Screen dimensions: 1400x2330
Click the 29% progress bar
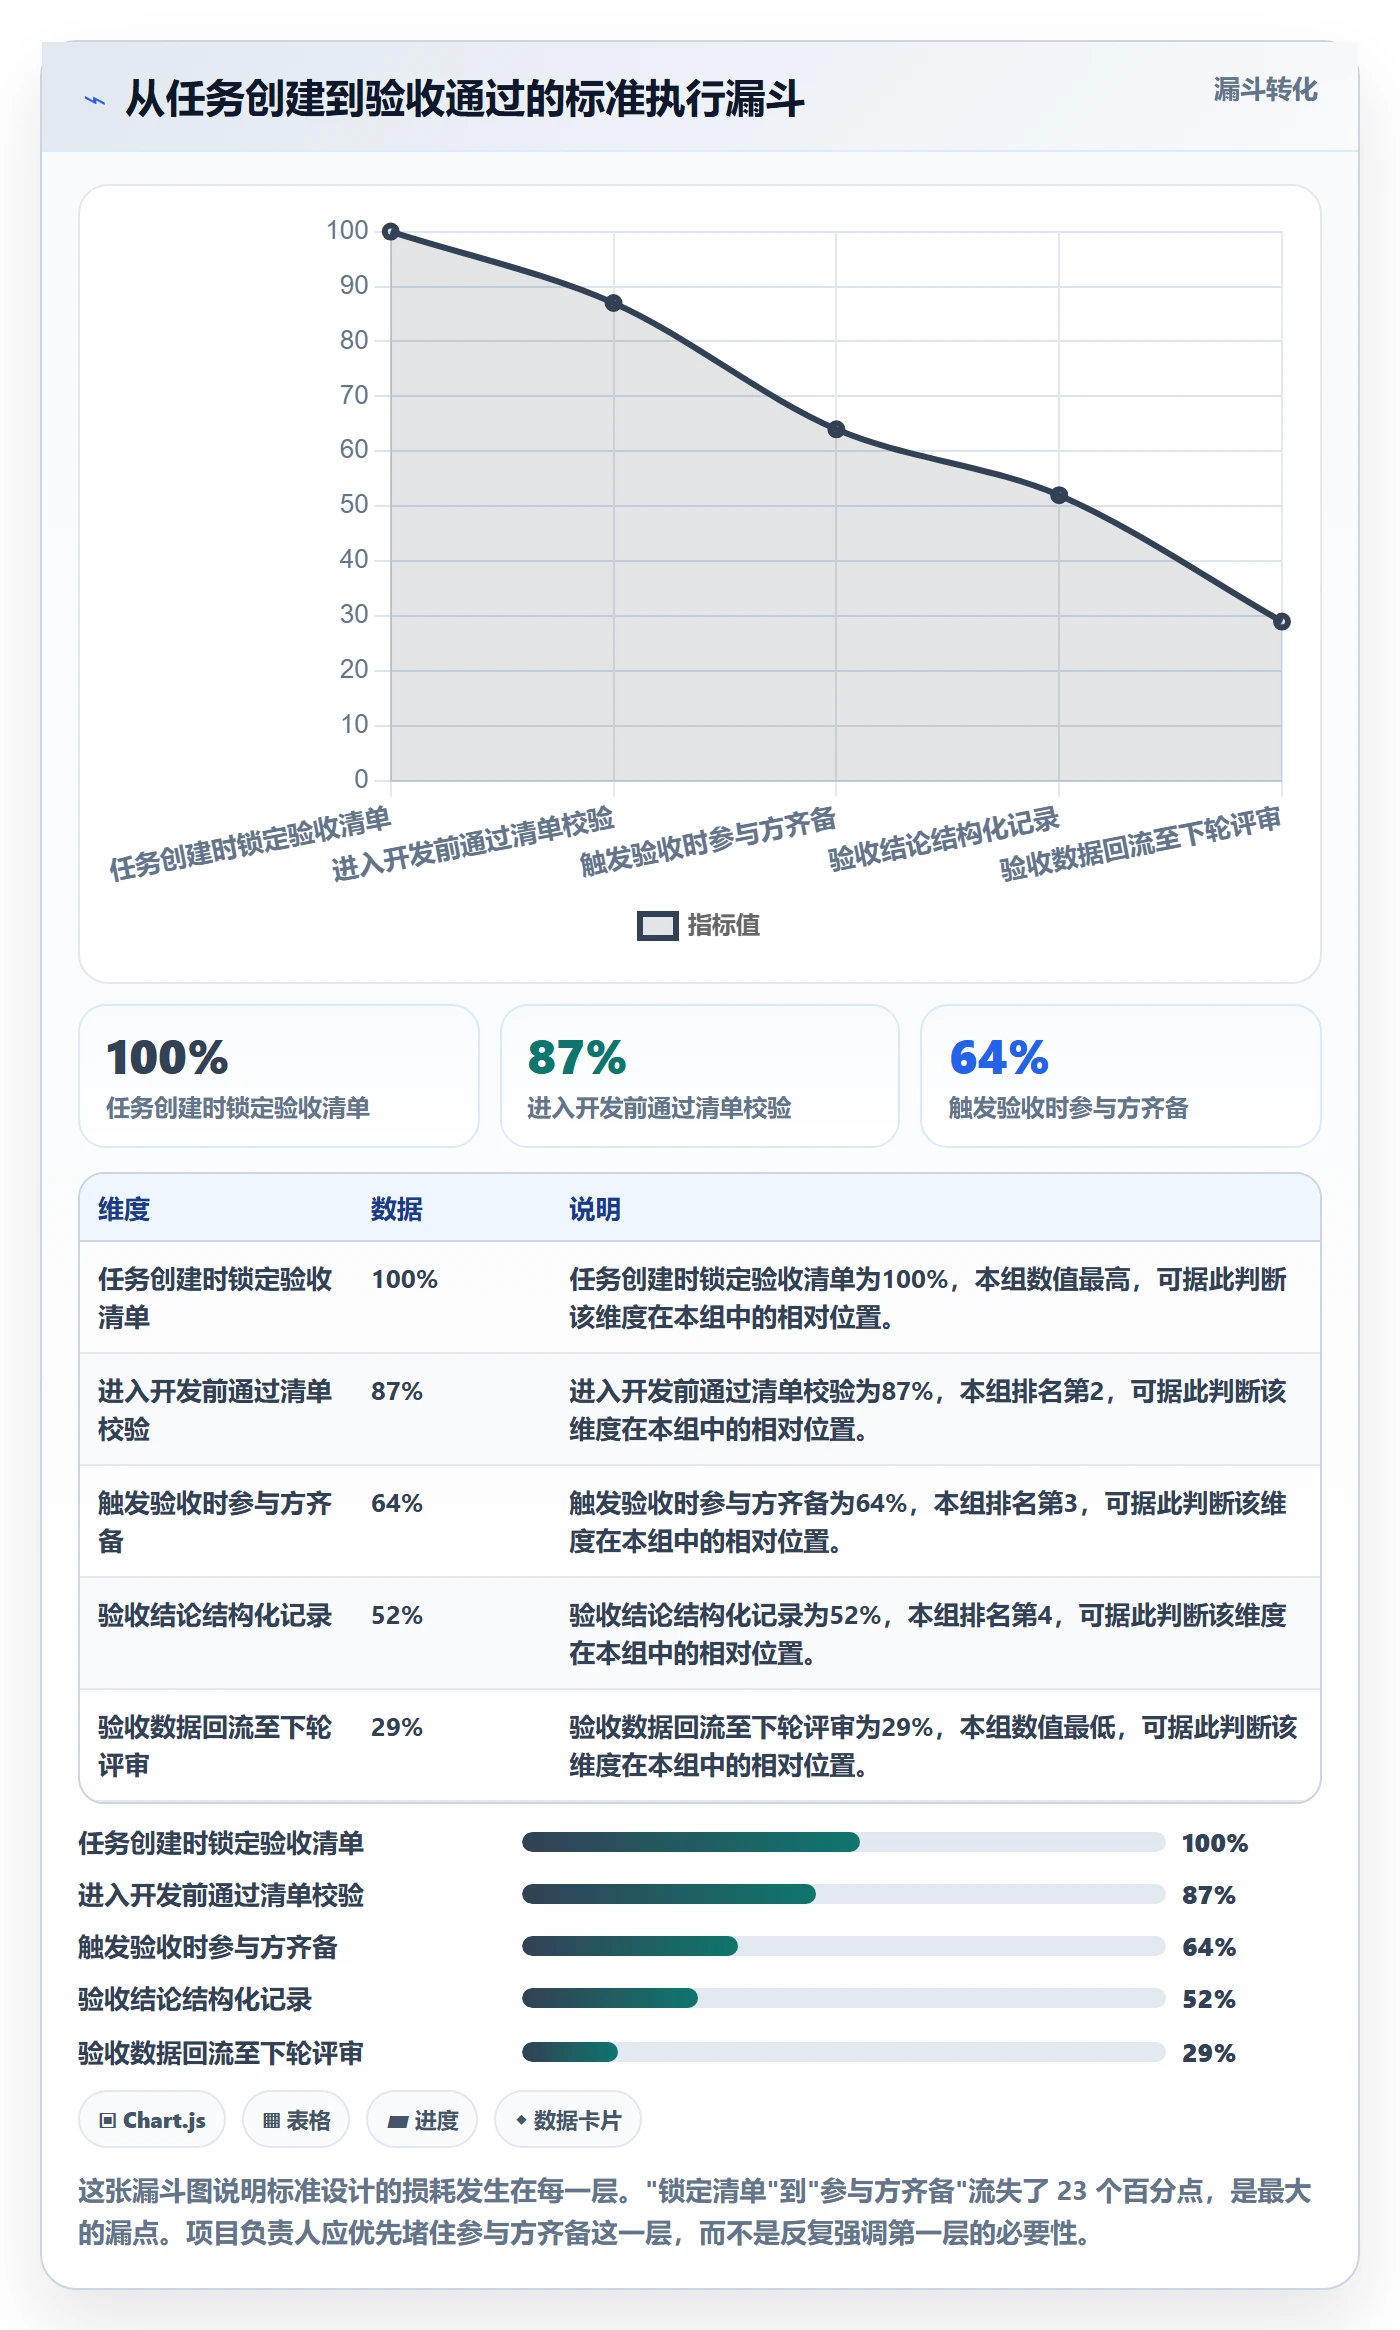pyautogui.click(x=844, y=2052)
